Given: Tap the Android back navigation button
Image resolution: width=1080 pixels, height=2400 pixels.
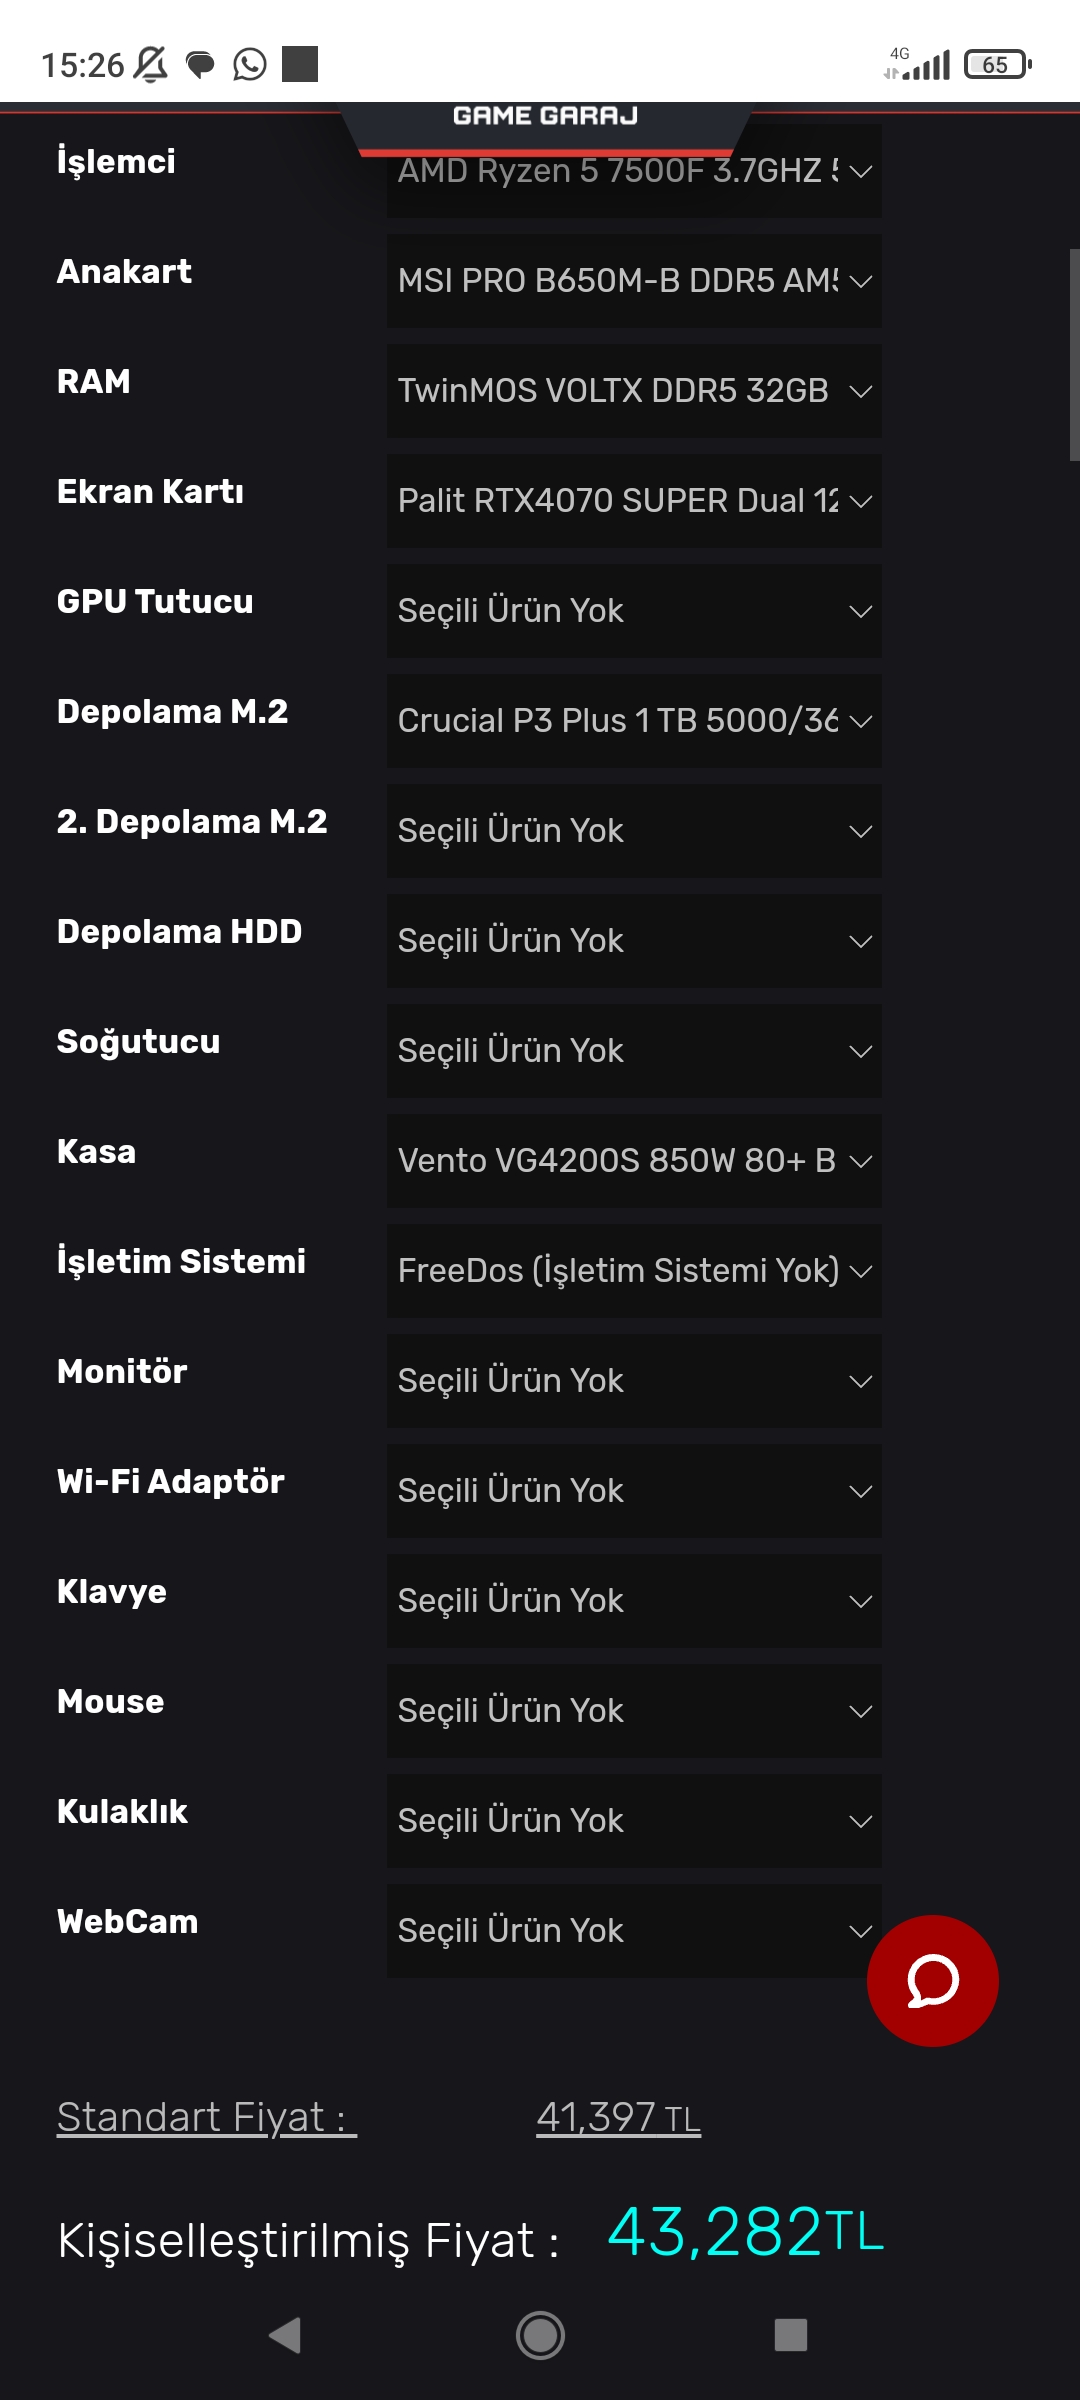Looking at the screenshot, I should tap(285, 2335).
